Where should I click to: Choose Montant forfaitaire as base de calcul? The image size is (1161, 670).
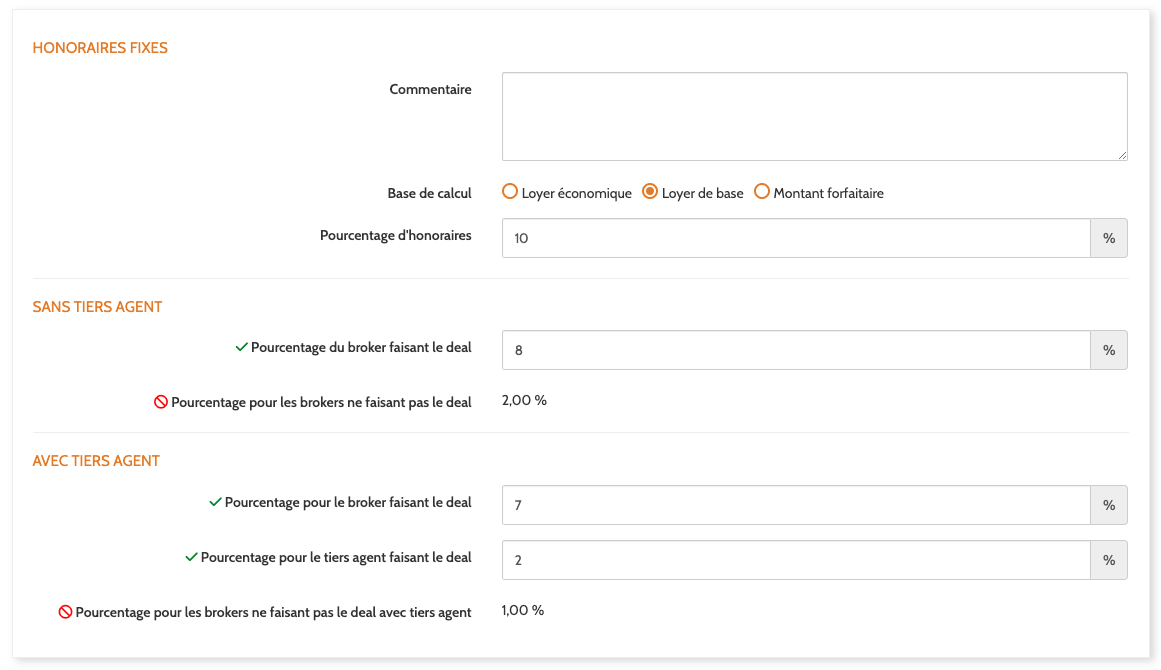click(x=762, y=192)
